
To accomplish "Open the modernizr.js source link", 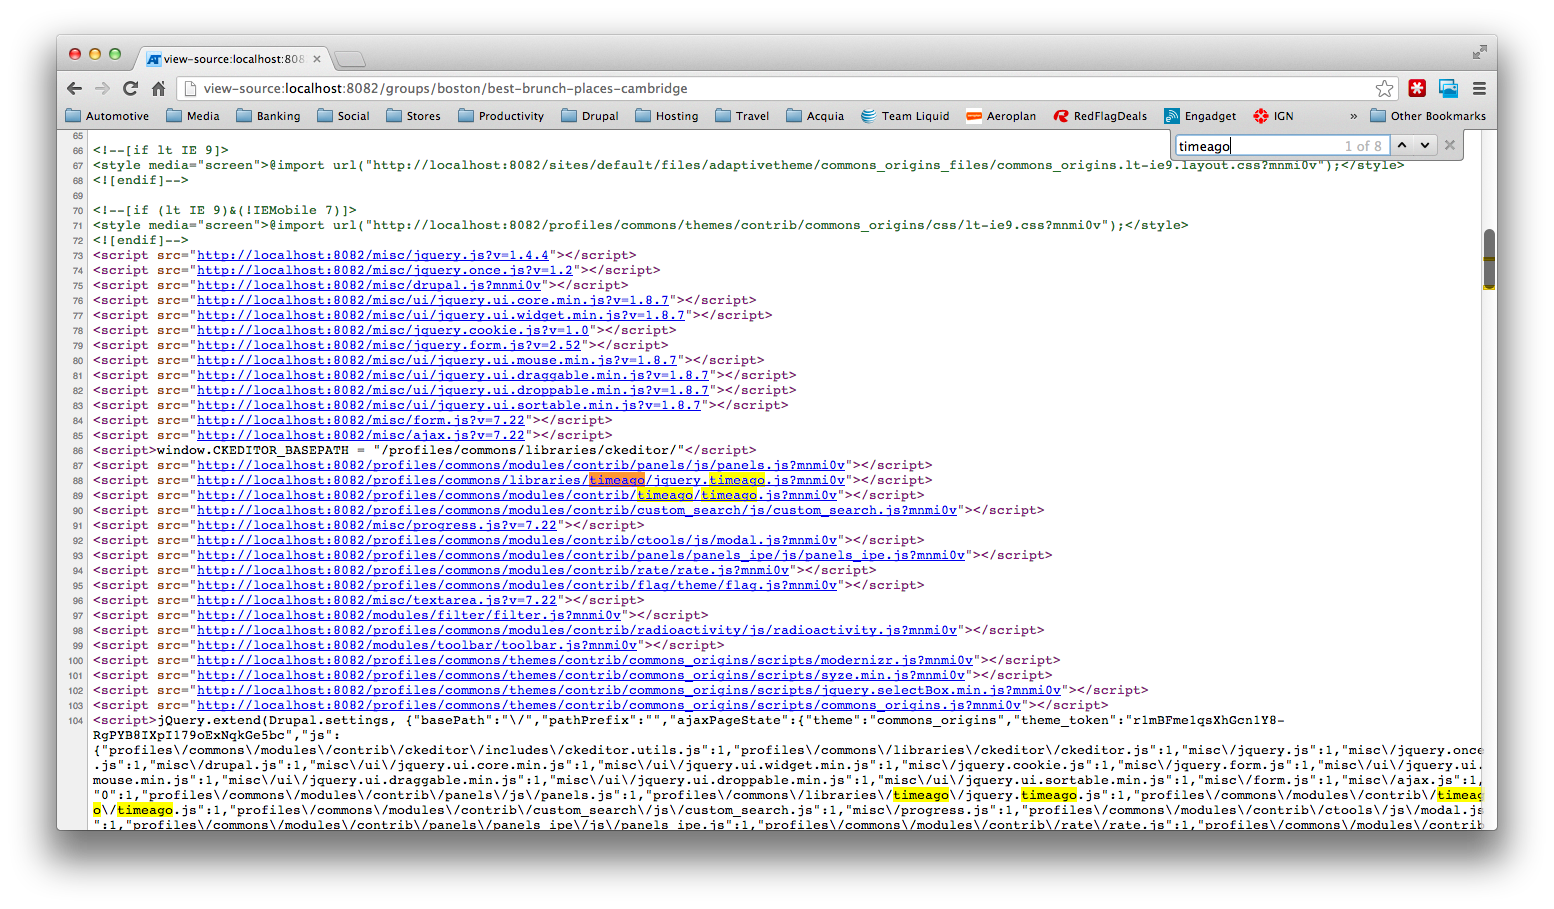I will pos(585,660).
